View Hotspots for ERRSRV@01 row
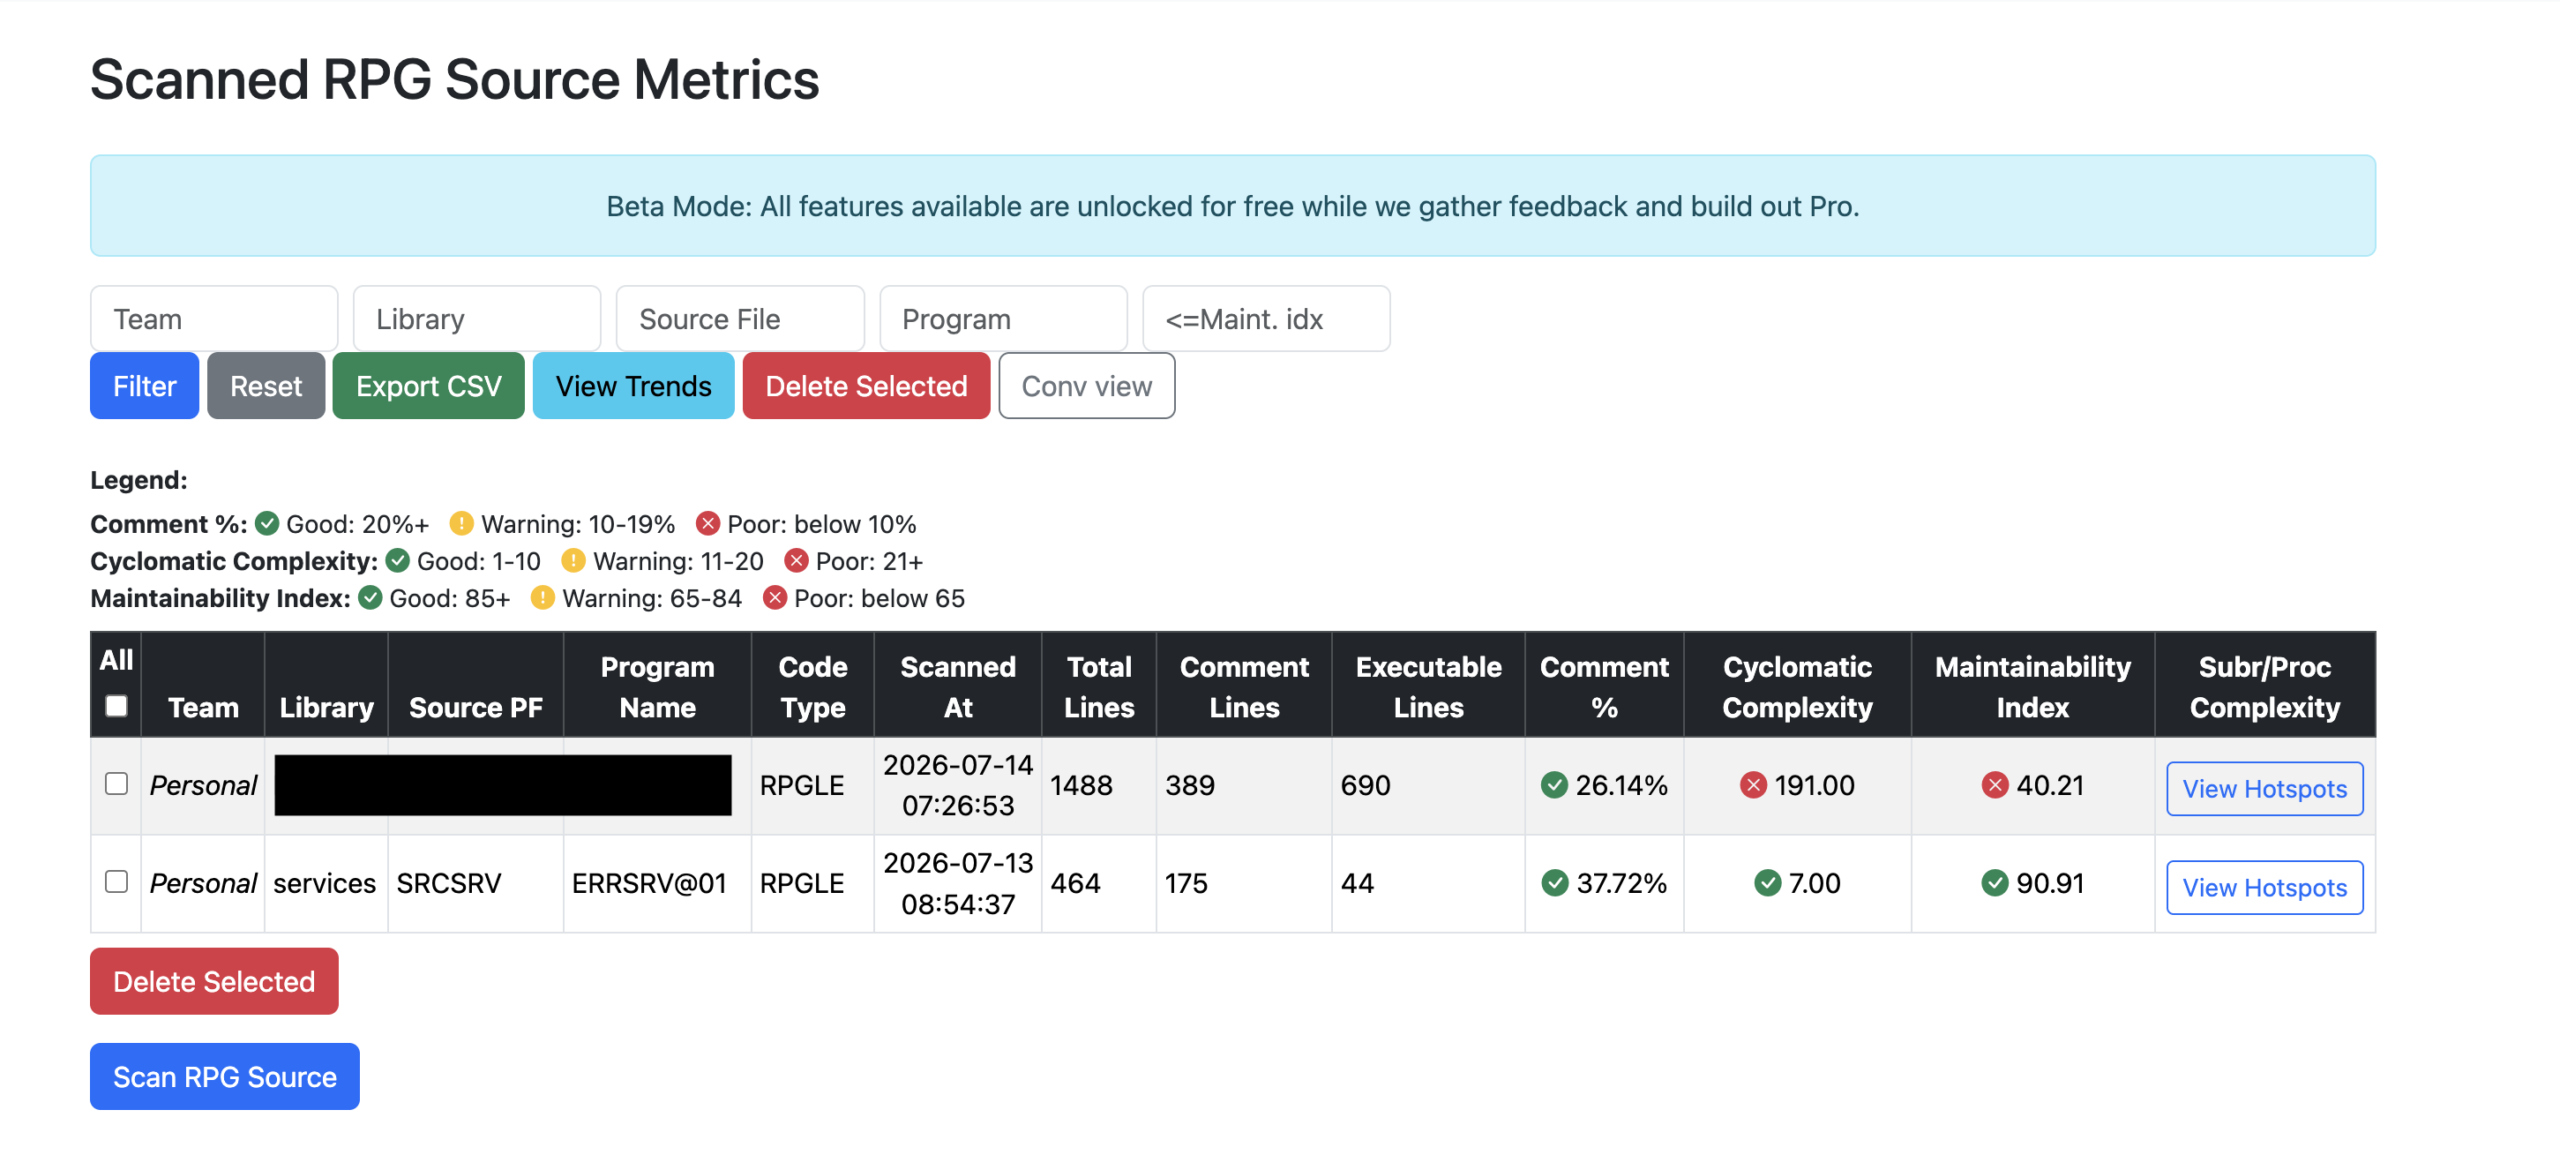Image resolution: width=2560 pixels, height=1170 pixels. point(2264,887)
